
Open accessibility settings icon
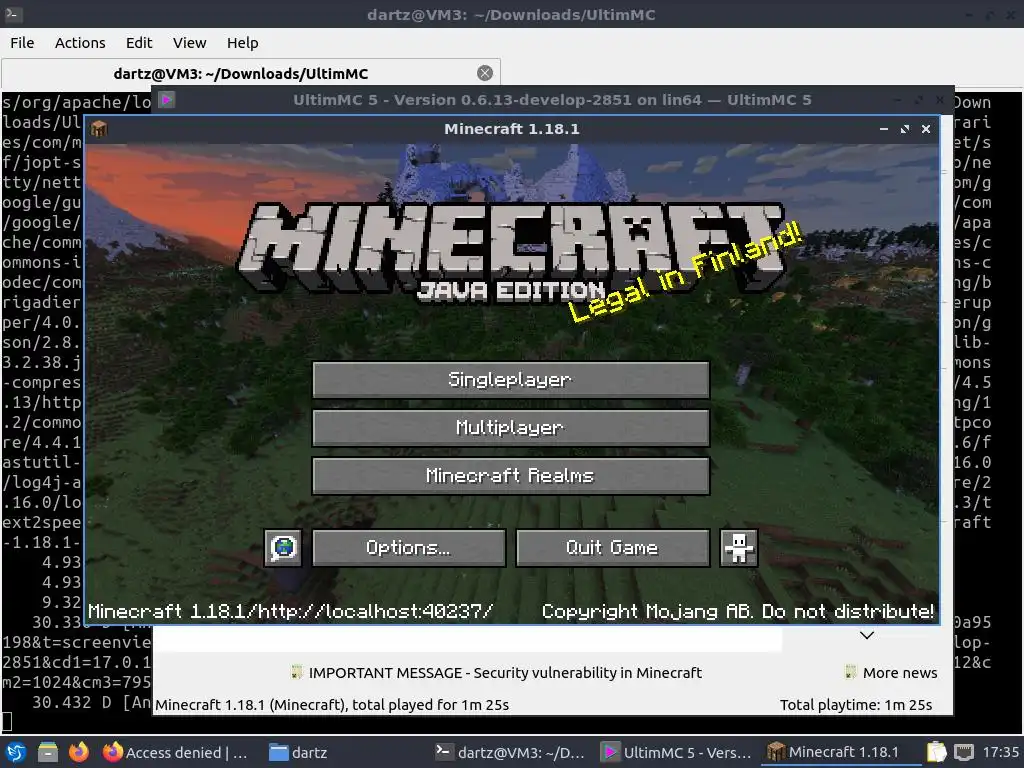tap(739, 547)
